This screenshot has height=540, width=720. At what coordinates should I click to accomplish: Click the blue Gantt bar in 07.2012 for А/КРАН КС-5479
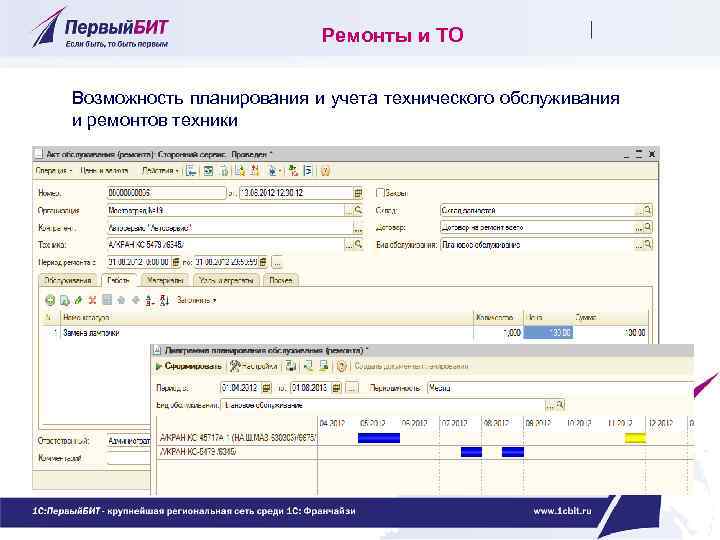pyautogui.click(x=472, y=452)
